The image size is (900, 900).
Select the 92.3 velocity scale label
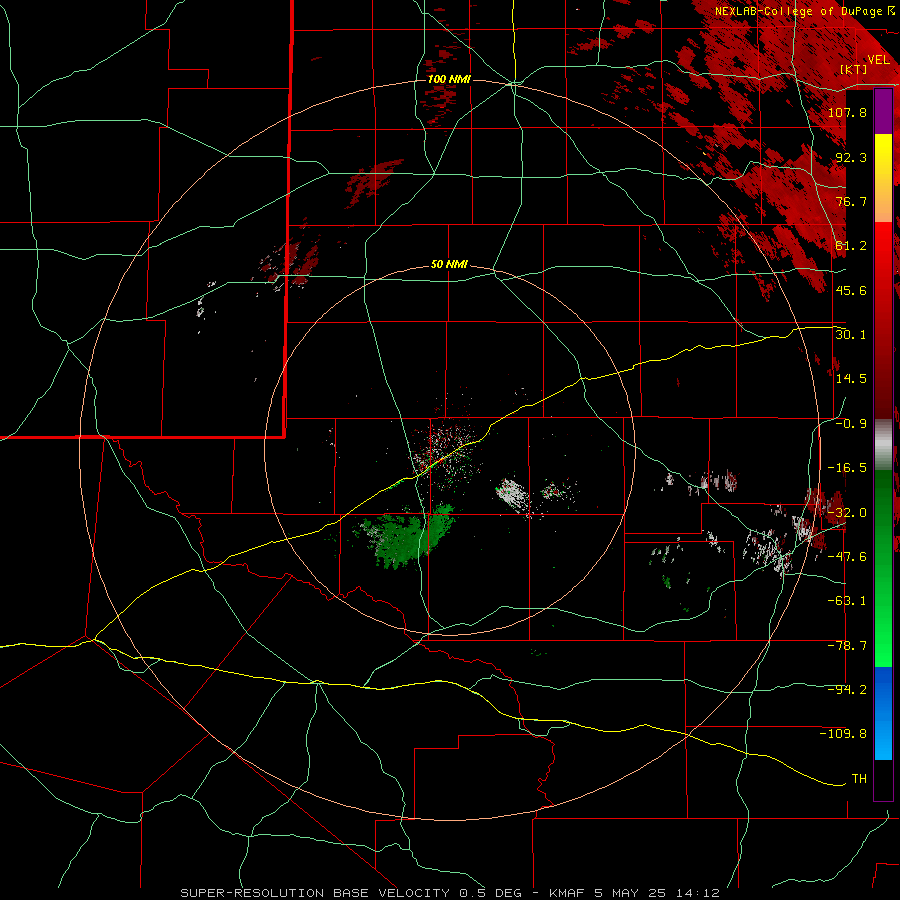click(x=851, y=157)
